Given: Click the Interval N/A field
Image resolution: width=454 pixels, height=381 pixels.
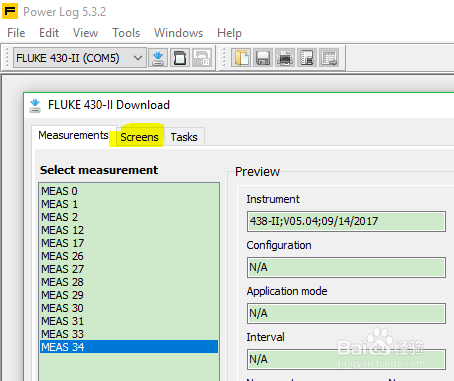Looking at the screenshot, I should tap(346, 359).
